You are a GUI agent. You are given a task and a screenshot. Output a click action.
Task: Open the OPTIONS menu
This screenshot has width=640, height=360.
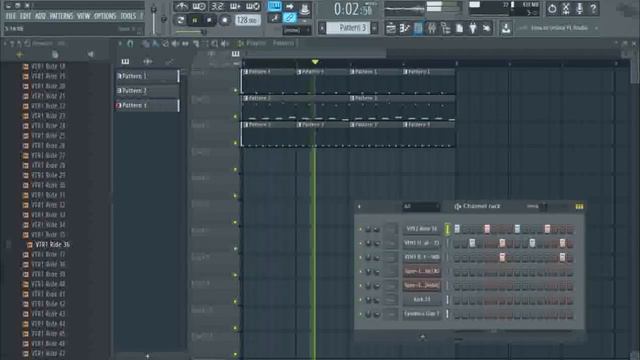click(x=105, y=16)
